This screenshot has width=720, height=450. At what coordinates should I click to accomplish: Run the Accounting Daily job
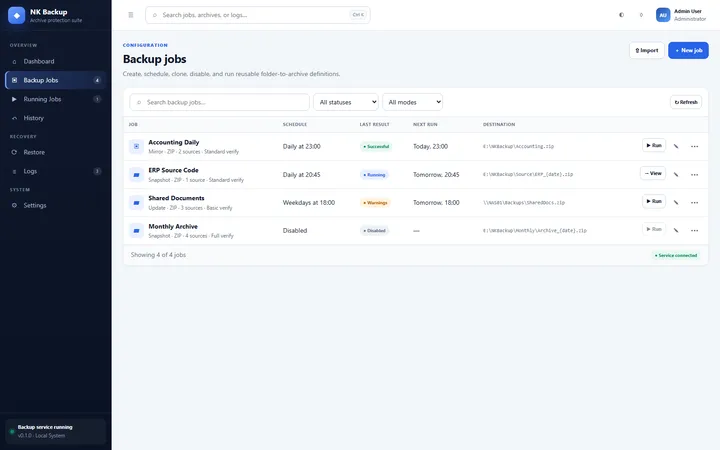653,145
